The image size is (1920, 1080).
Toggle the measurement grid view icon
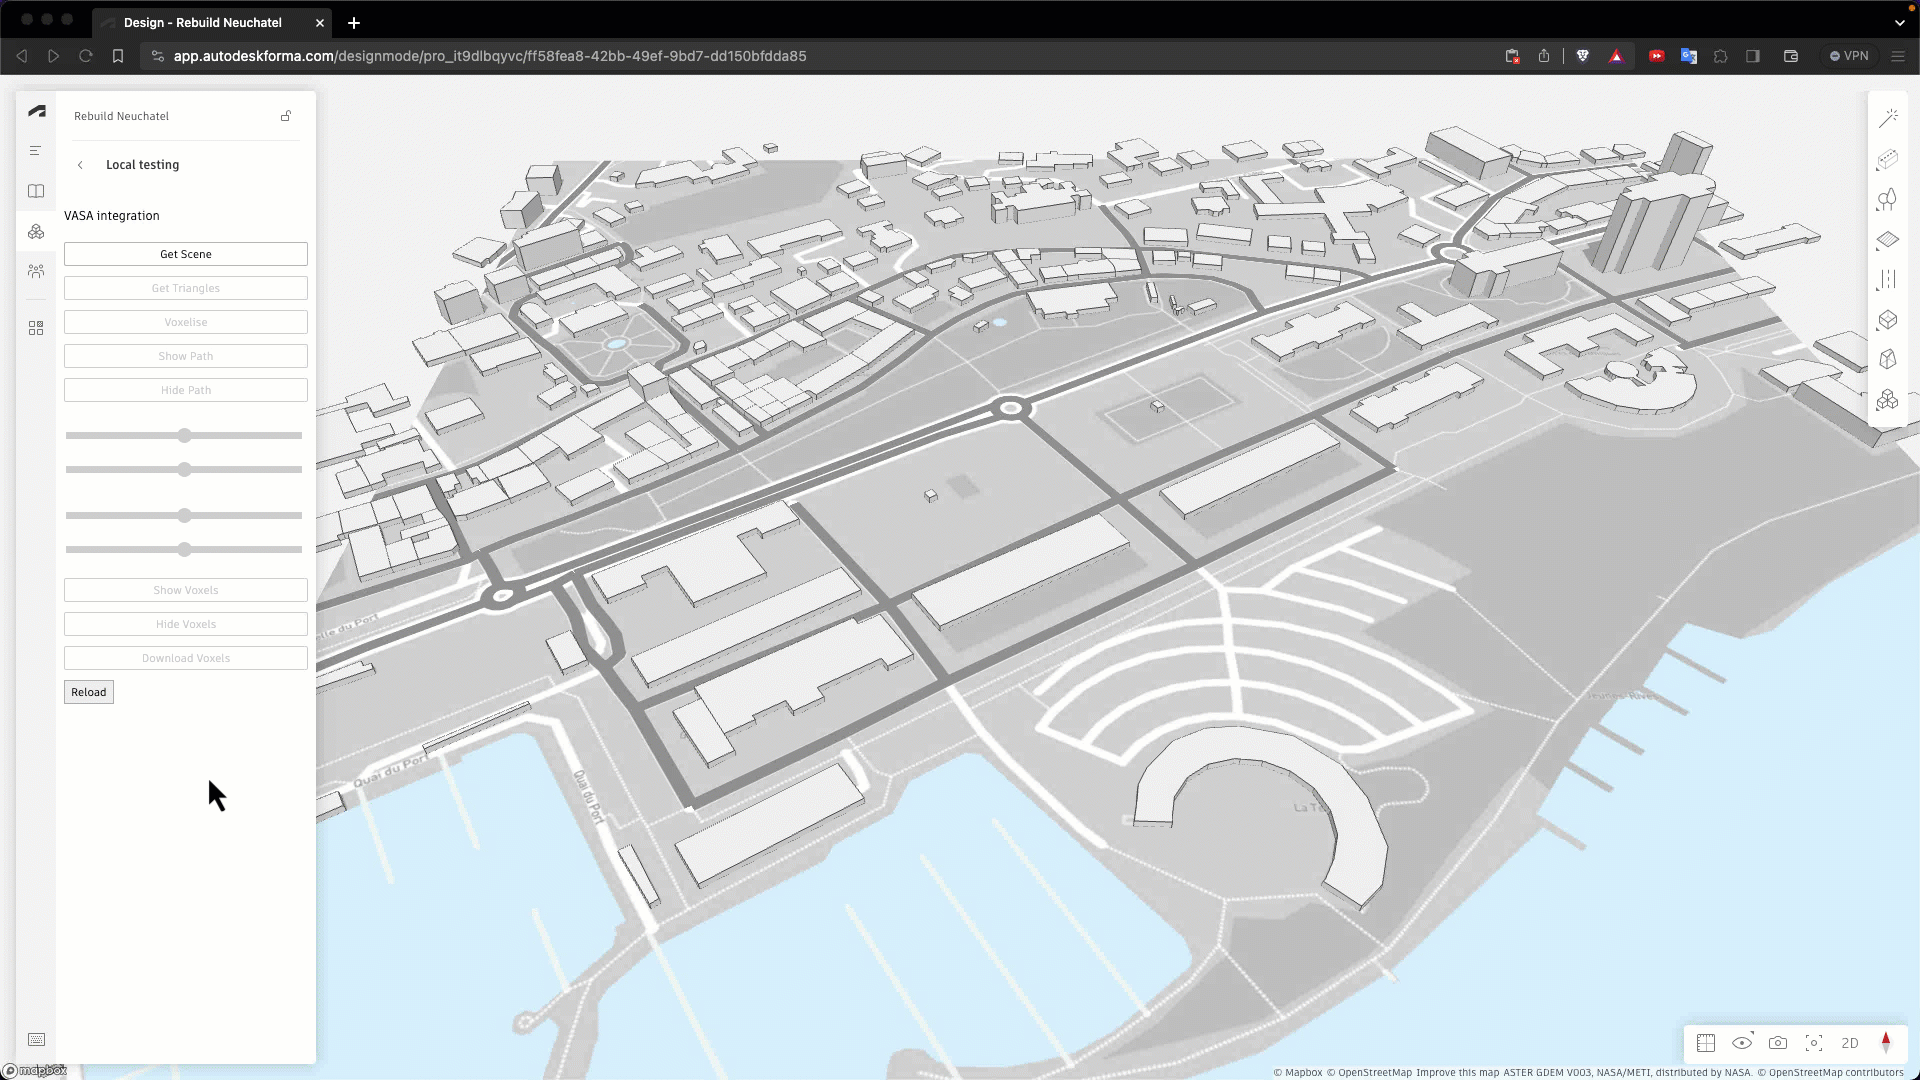pos(1706,1043)
